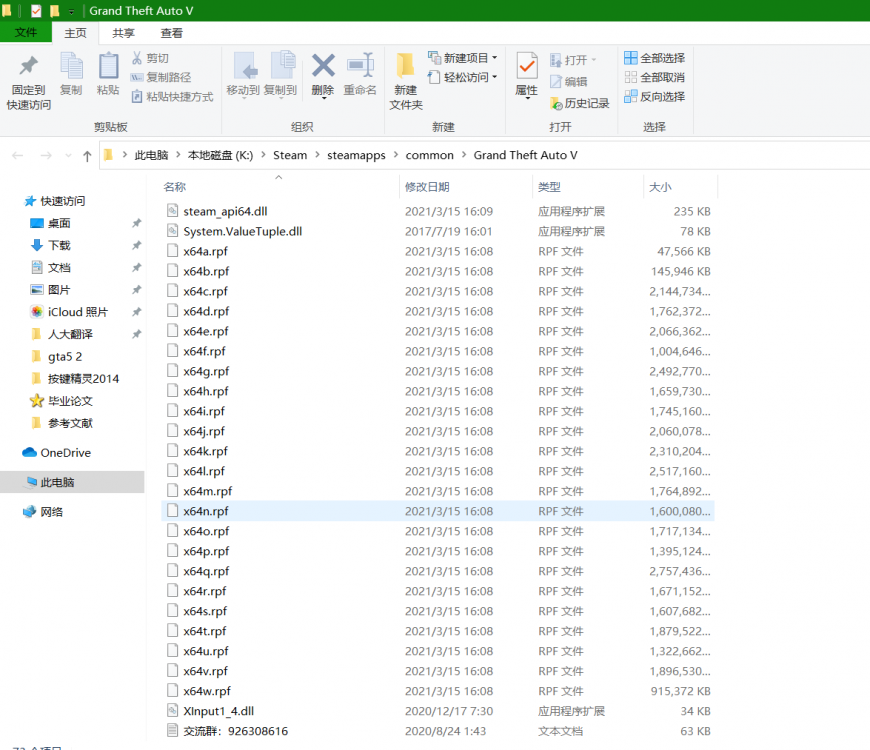Click Select all (全部选择)
Screen dimensions: 870x750
[x=655, y=57]
